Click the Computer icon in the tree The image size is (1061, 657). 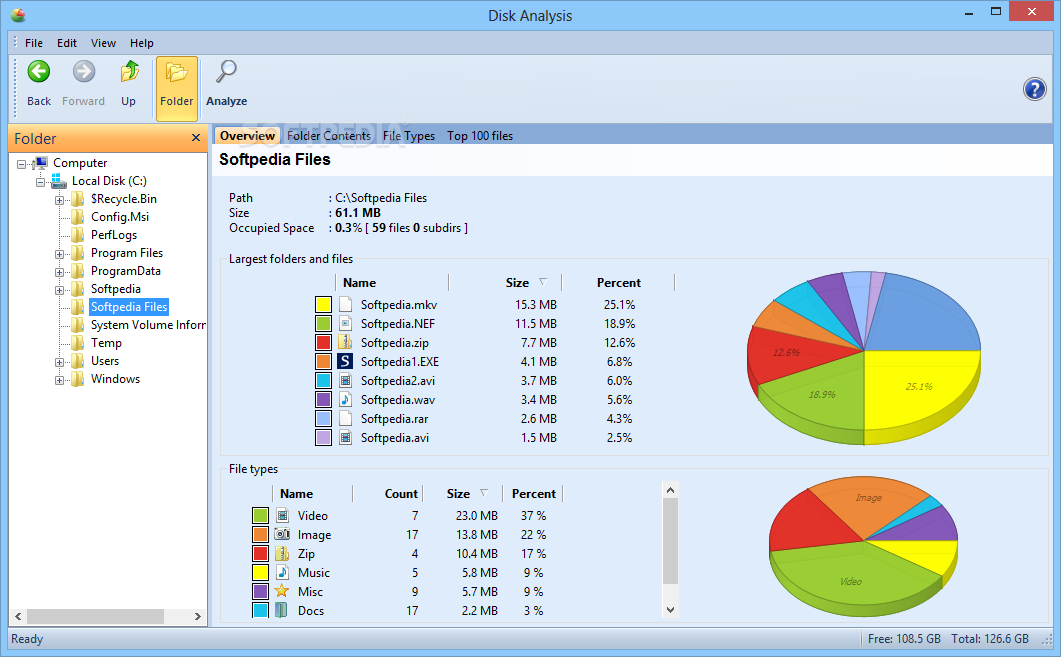(41, 163)
